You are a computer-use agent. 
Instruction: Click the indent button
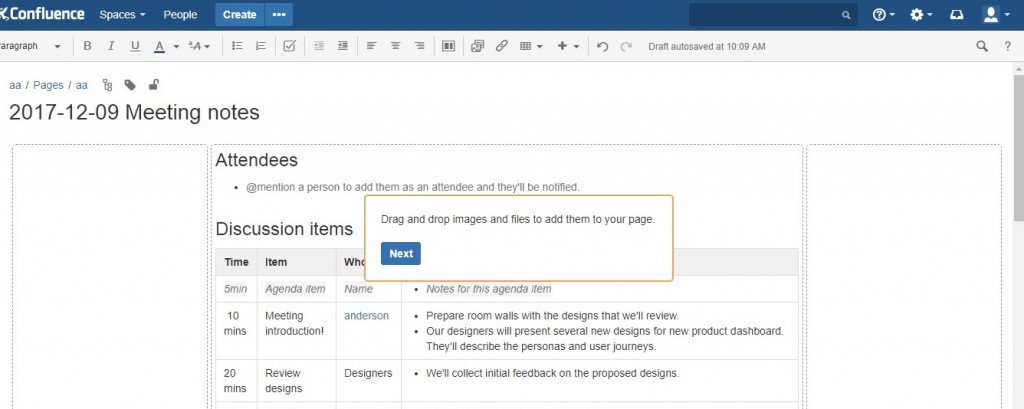click(x=342, y=46)
